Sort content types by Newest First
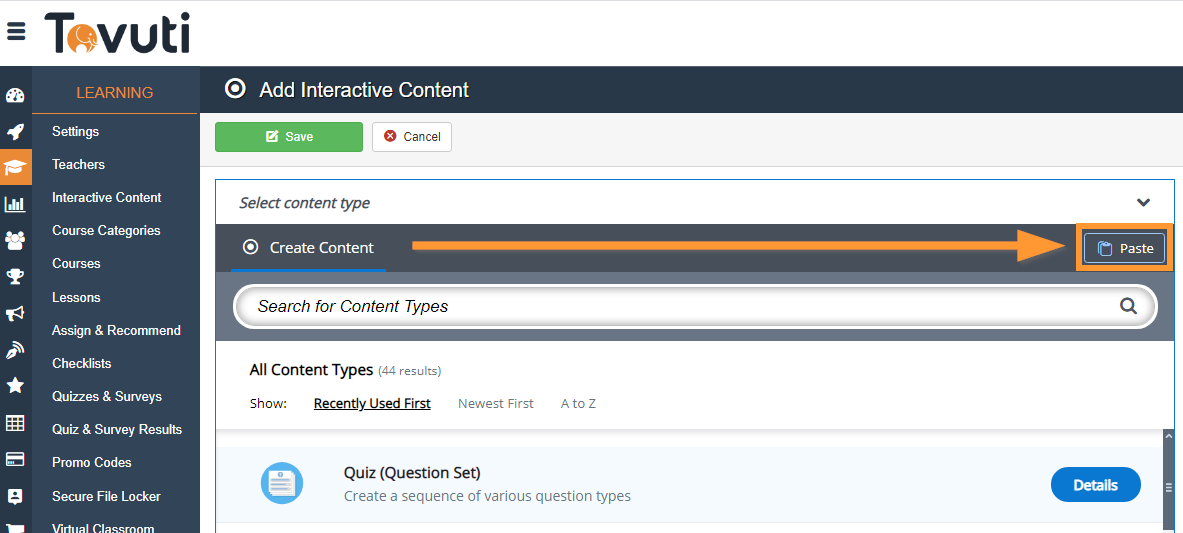Viewport: 1183px width, 533px height. point(496,404)
